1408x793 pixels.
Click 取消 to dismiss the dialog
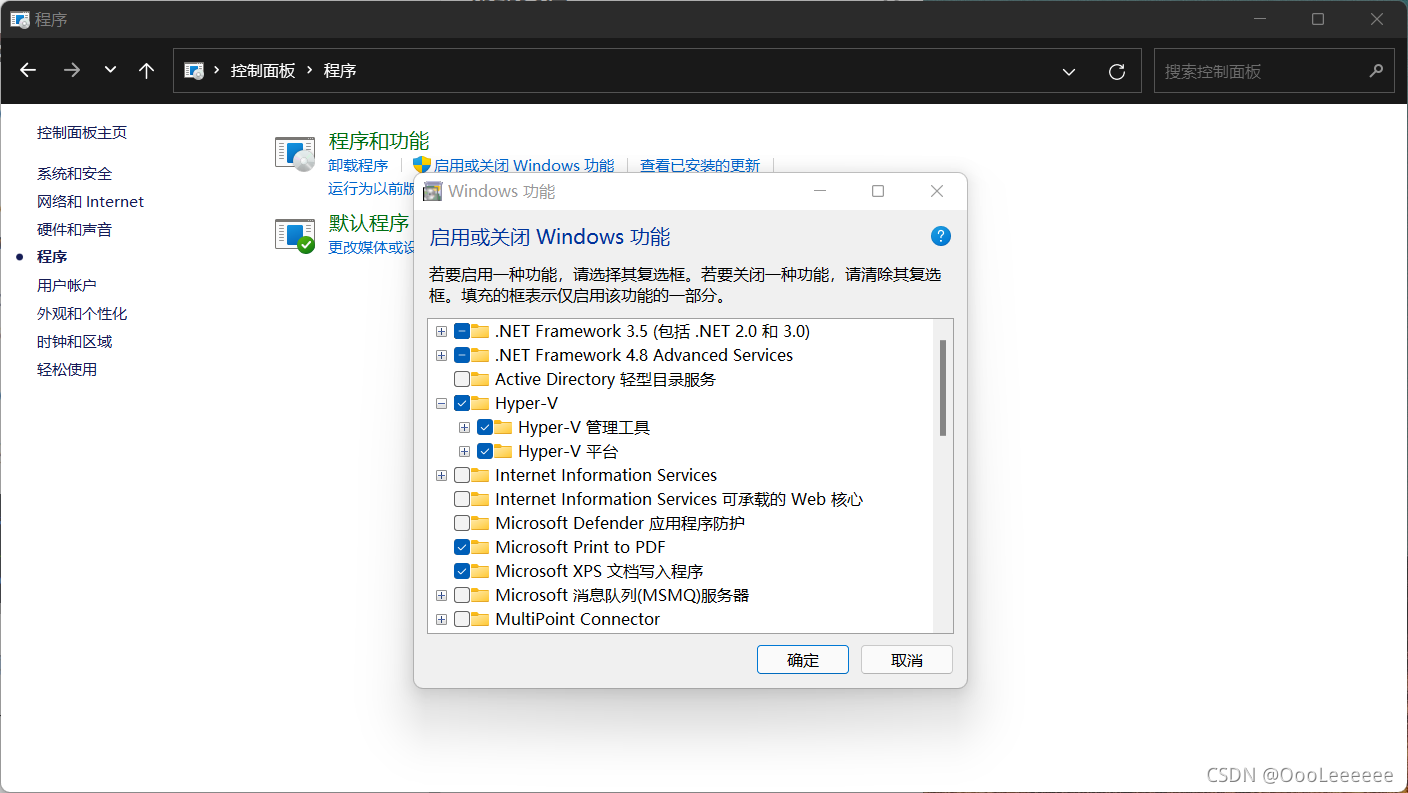pos(907,660)
